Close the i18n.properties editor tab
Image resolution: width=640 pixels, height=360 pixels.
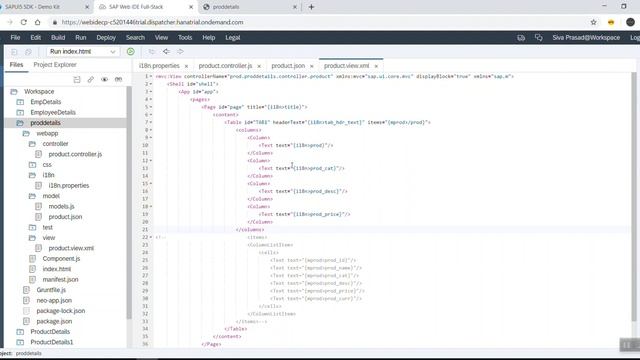click(x=187, y=66)
